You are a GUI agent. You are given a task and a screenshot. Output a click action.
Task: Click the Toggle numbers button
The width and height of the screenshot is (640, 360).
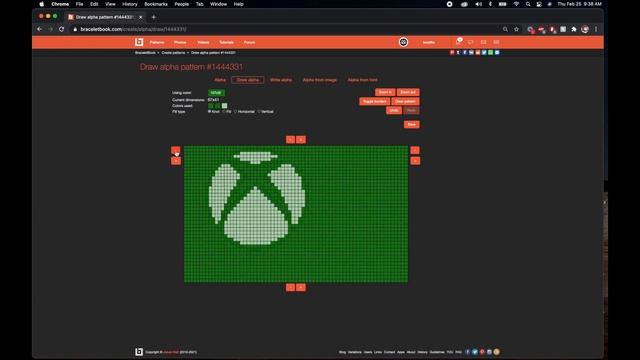click(x=375, y=101)
